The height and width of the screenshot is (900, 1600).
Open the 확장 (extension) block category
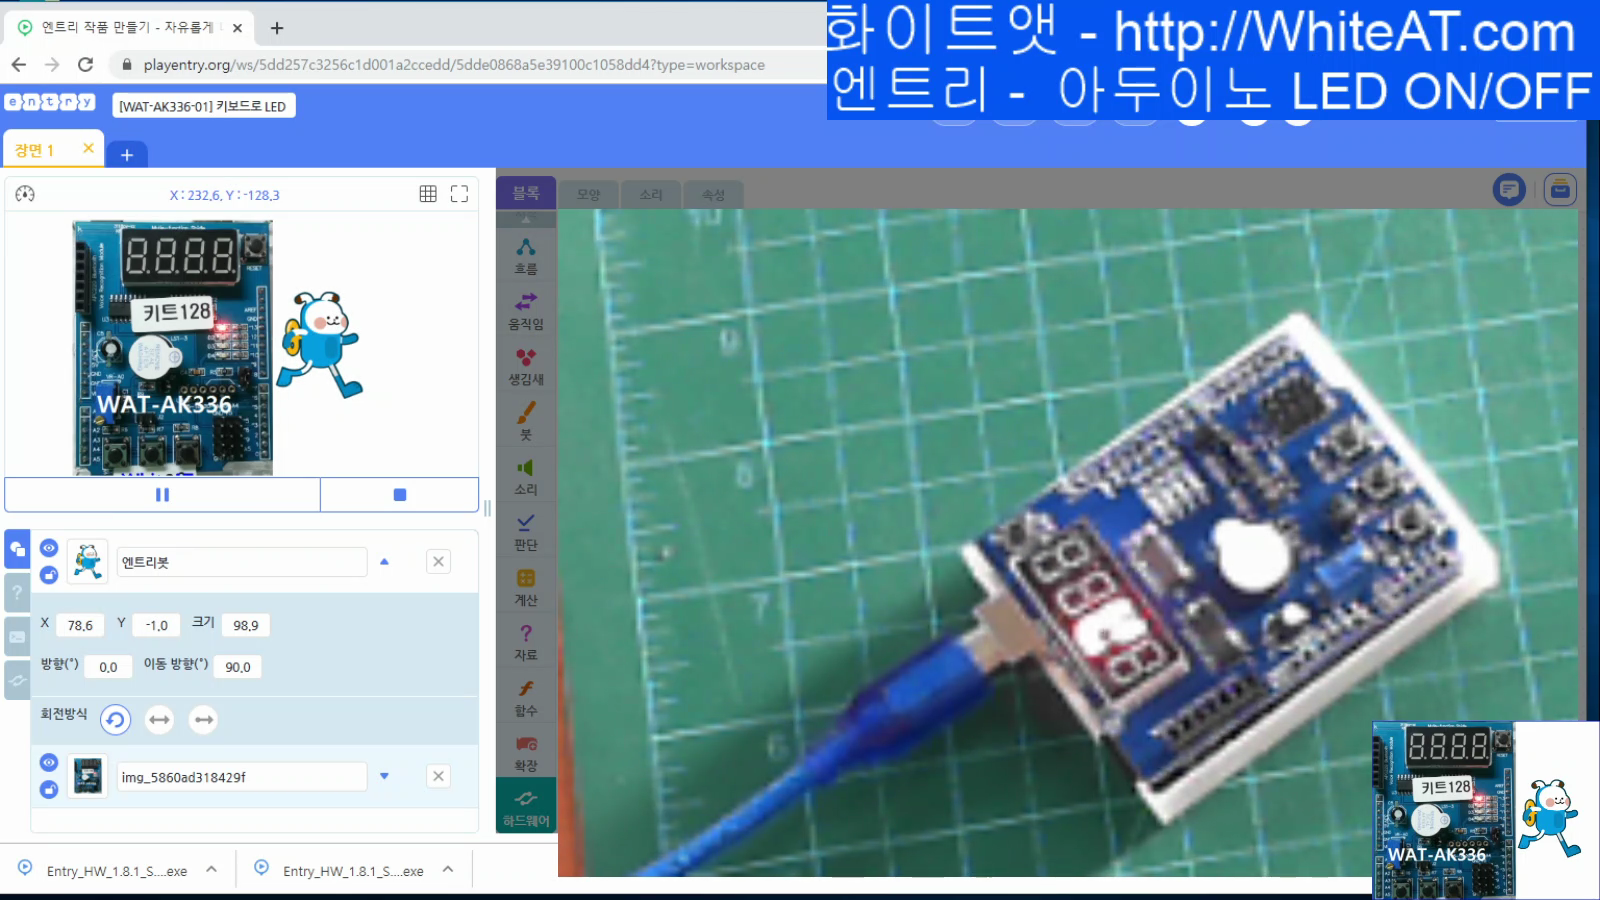(x=526, y=753)
